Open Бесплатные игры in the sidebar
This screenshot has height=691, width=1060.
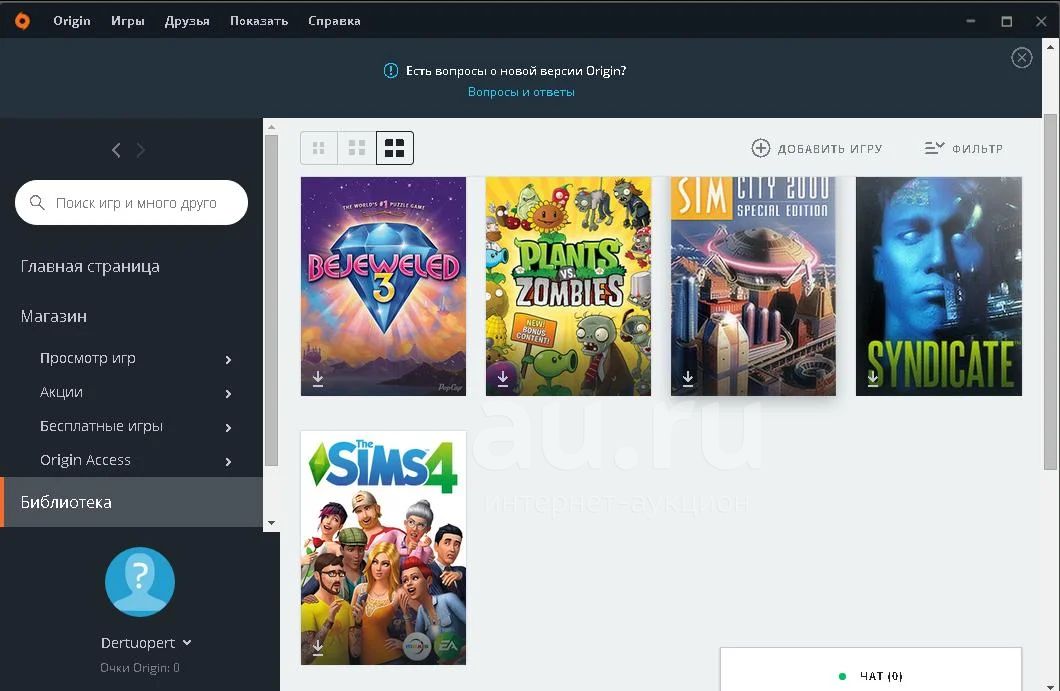pos(101,426)
